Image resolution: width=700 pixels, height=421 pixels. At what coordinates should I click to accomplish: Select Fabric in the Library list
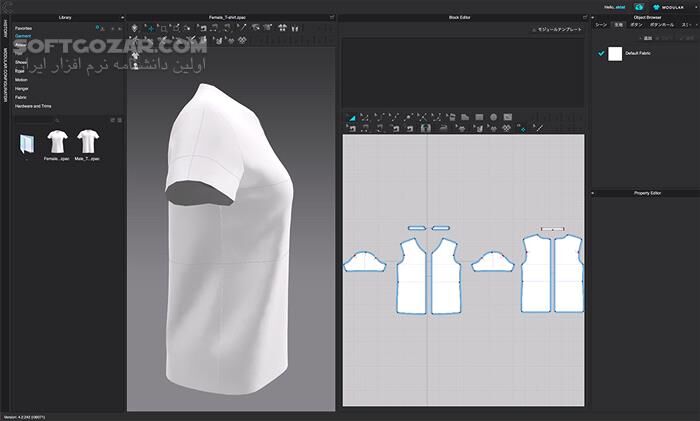(x=21, y=97)
